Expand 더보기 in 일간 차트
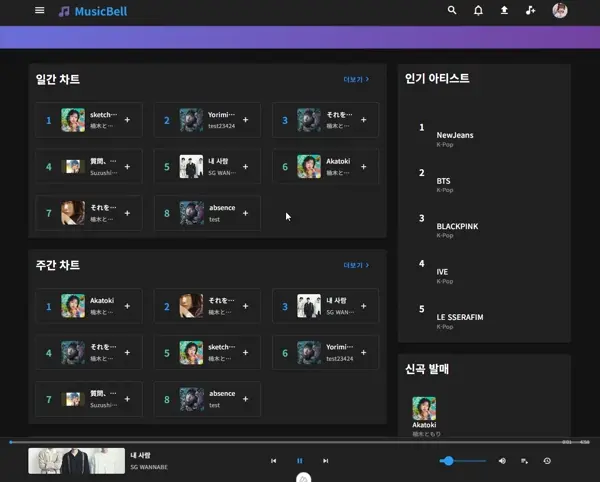The height and width of the screenshot is (482, 600). [356, 79]
